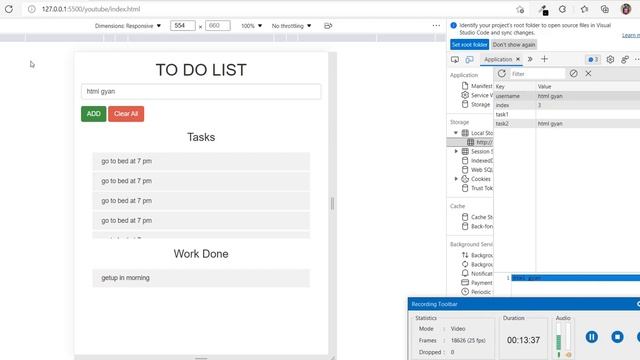Open IndexedDB in the storage tree

click(x=477, y=160)
